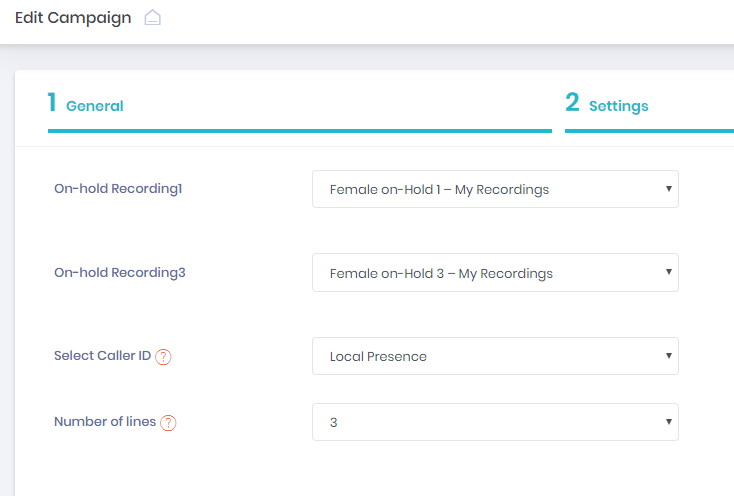Click the On-hold Recording3 field label
734x496 pixels.
click(x=120, y=272)
